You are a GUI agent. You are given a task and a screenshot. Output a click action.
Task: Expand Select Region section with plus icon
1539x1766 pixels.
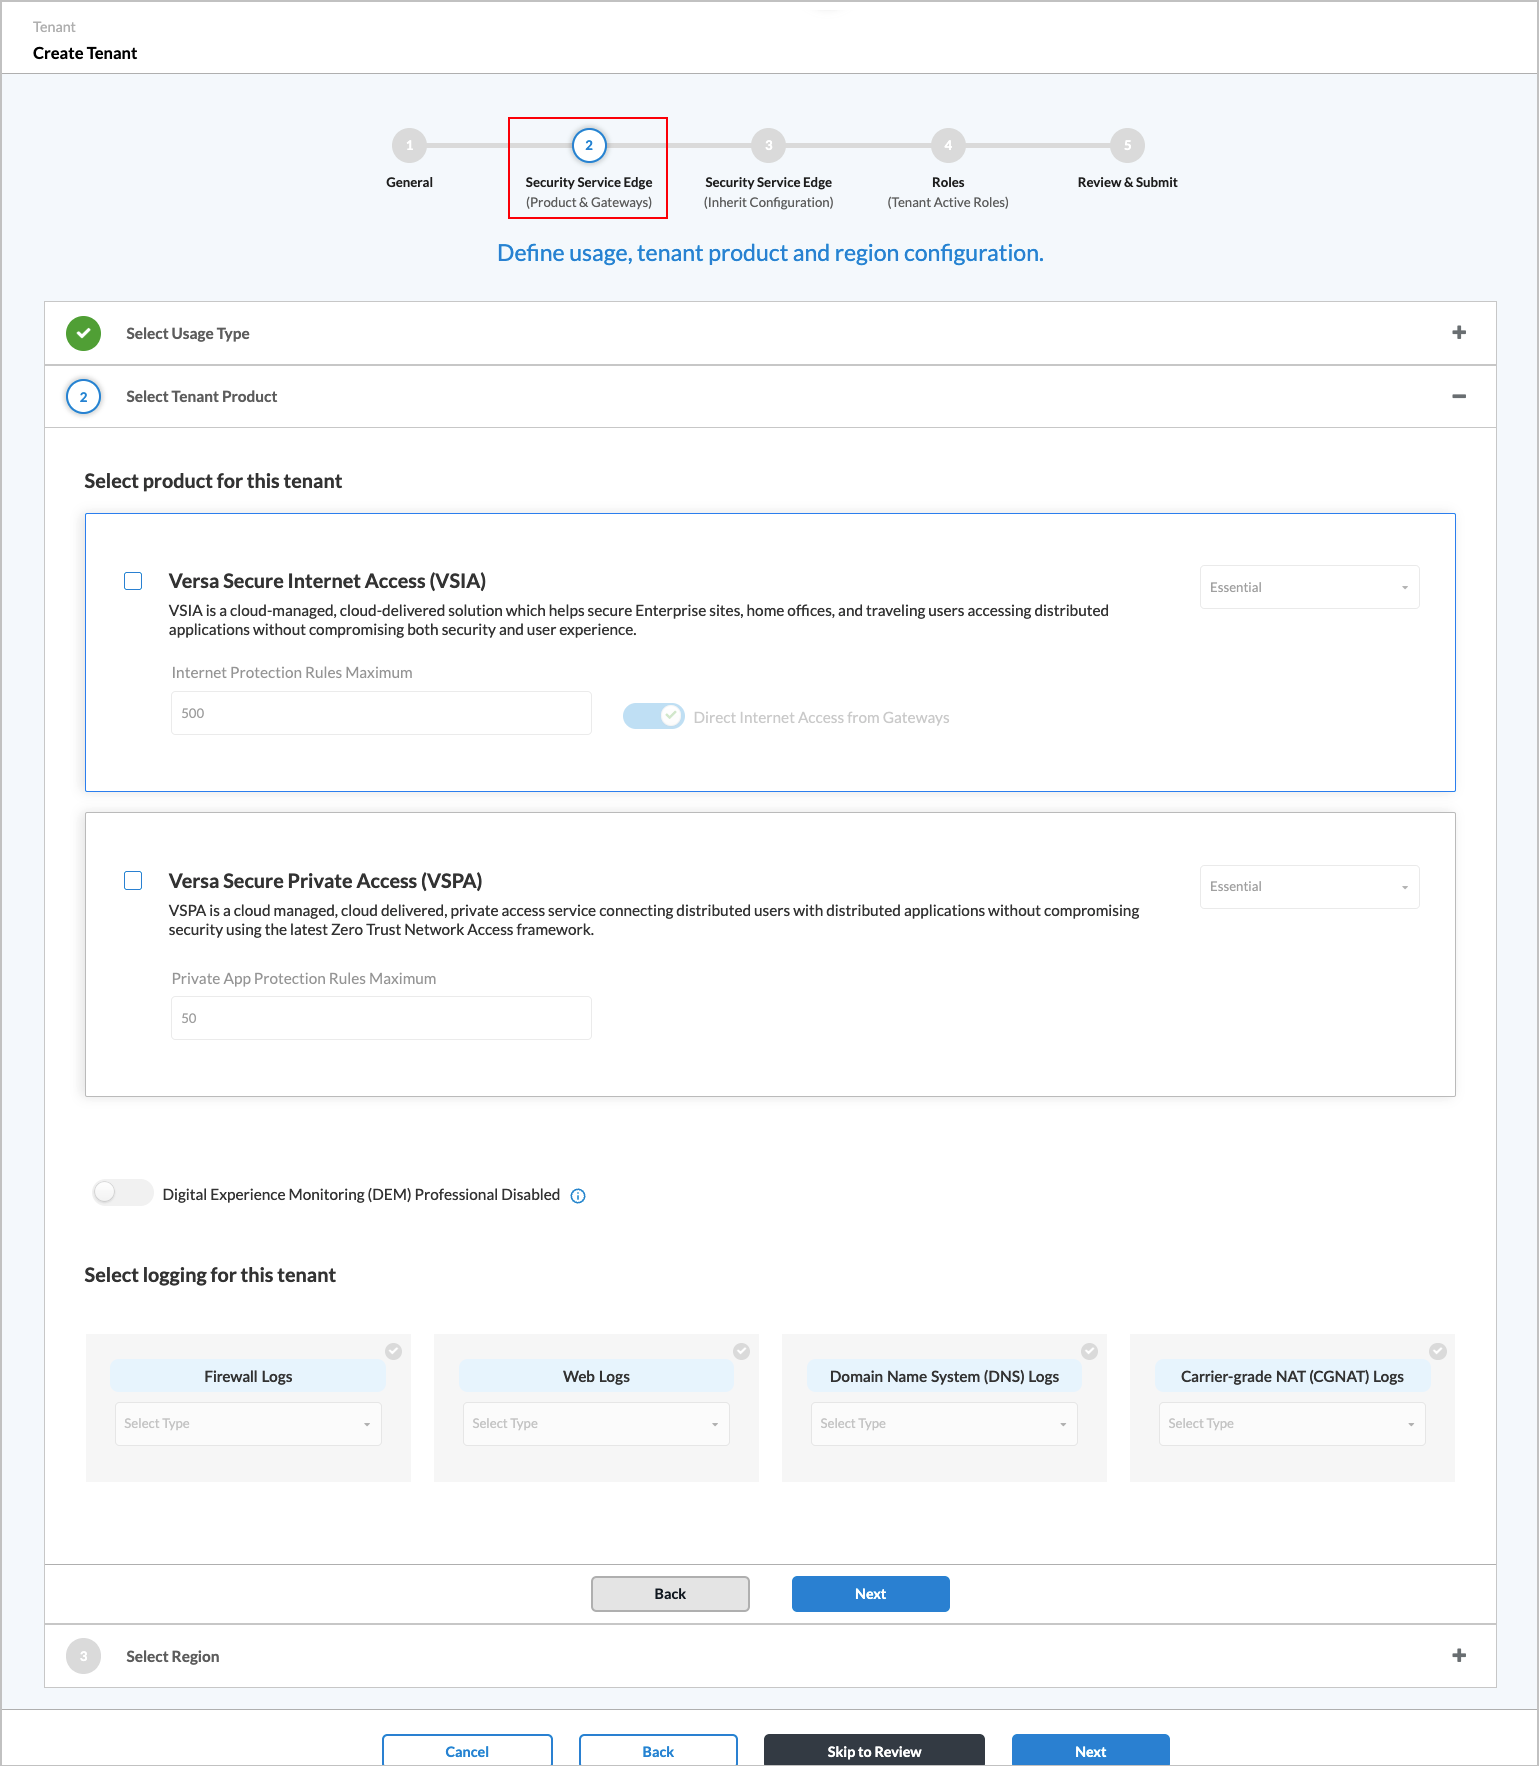1459,1655
